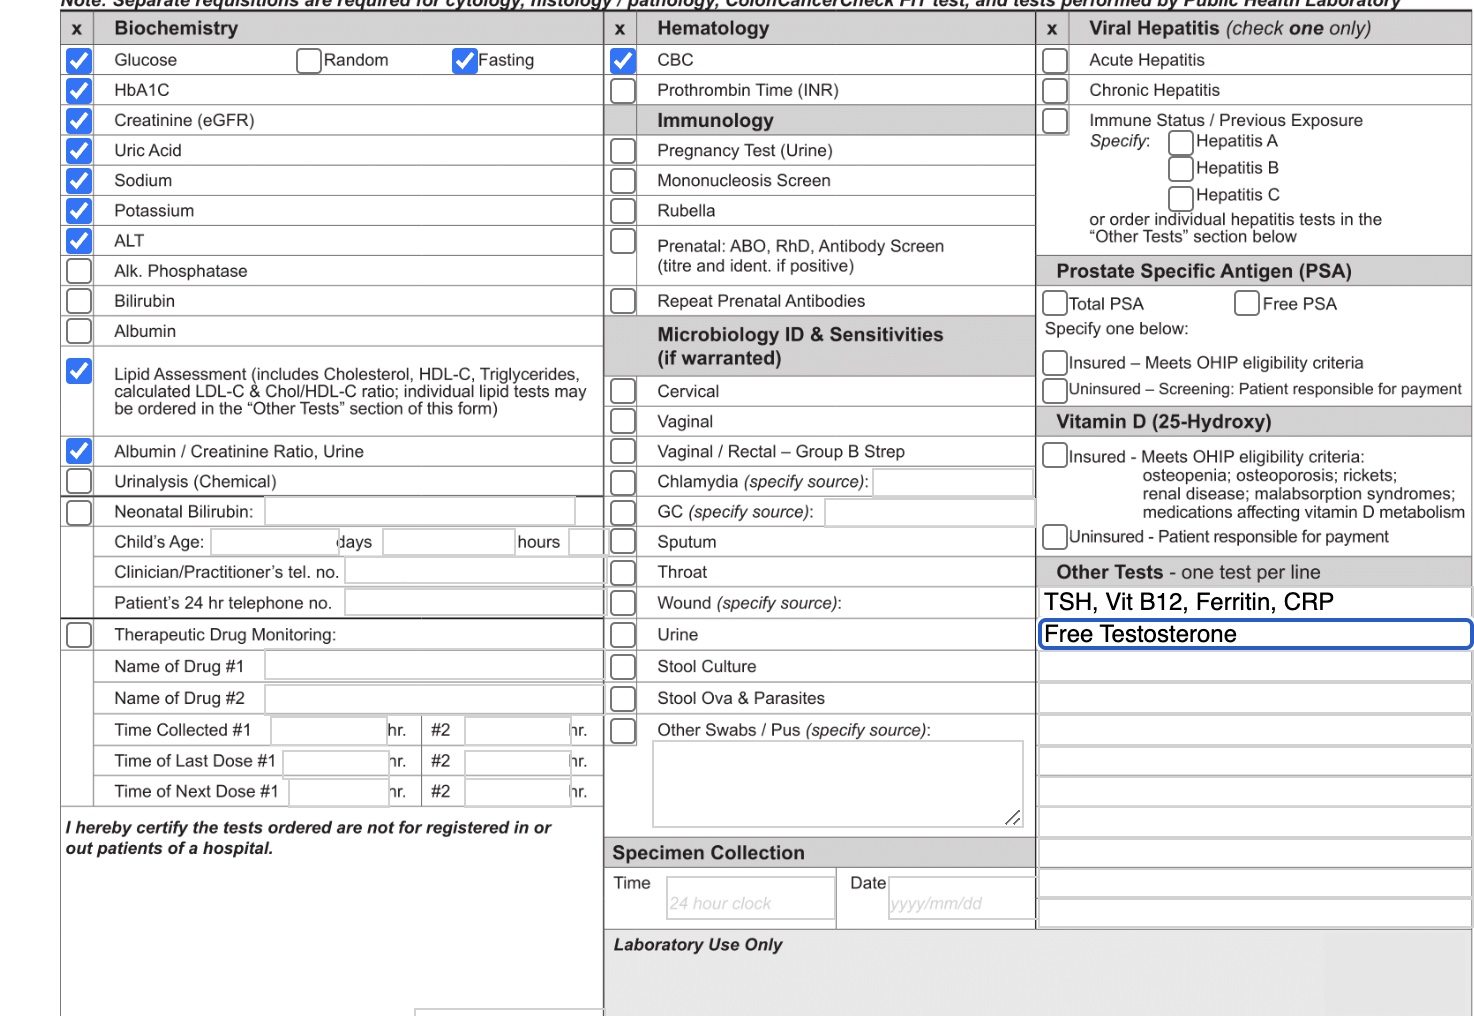This screenshot has height=1016, width=1474.
Task: Check PSA Uninsured – Screening checkbox
Action: pyautogui.click(x=1055, y=390)
